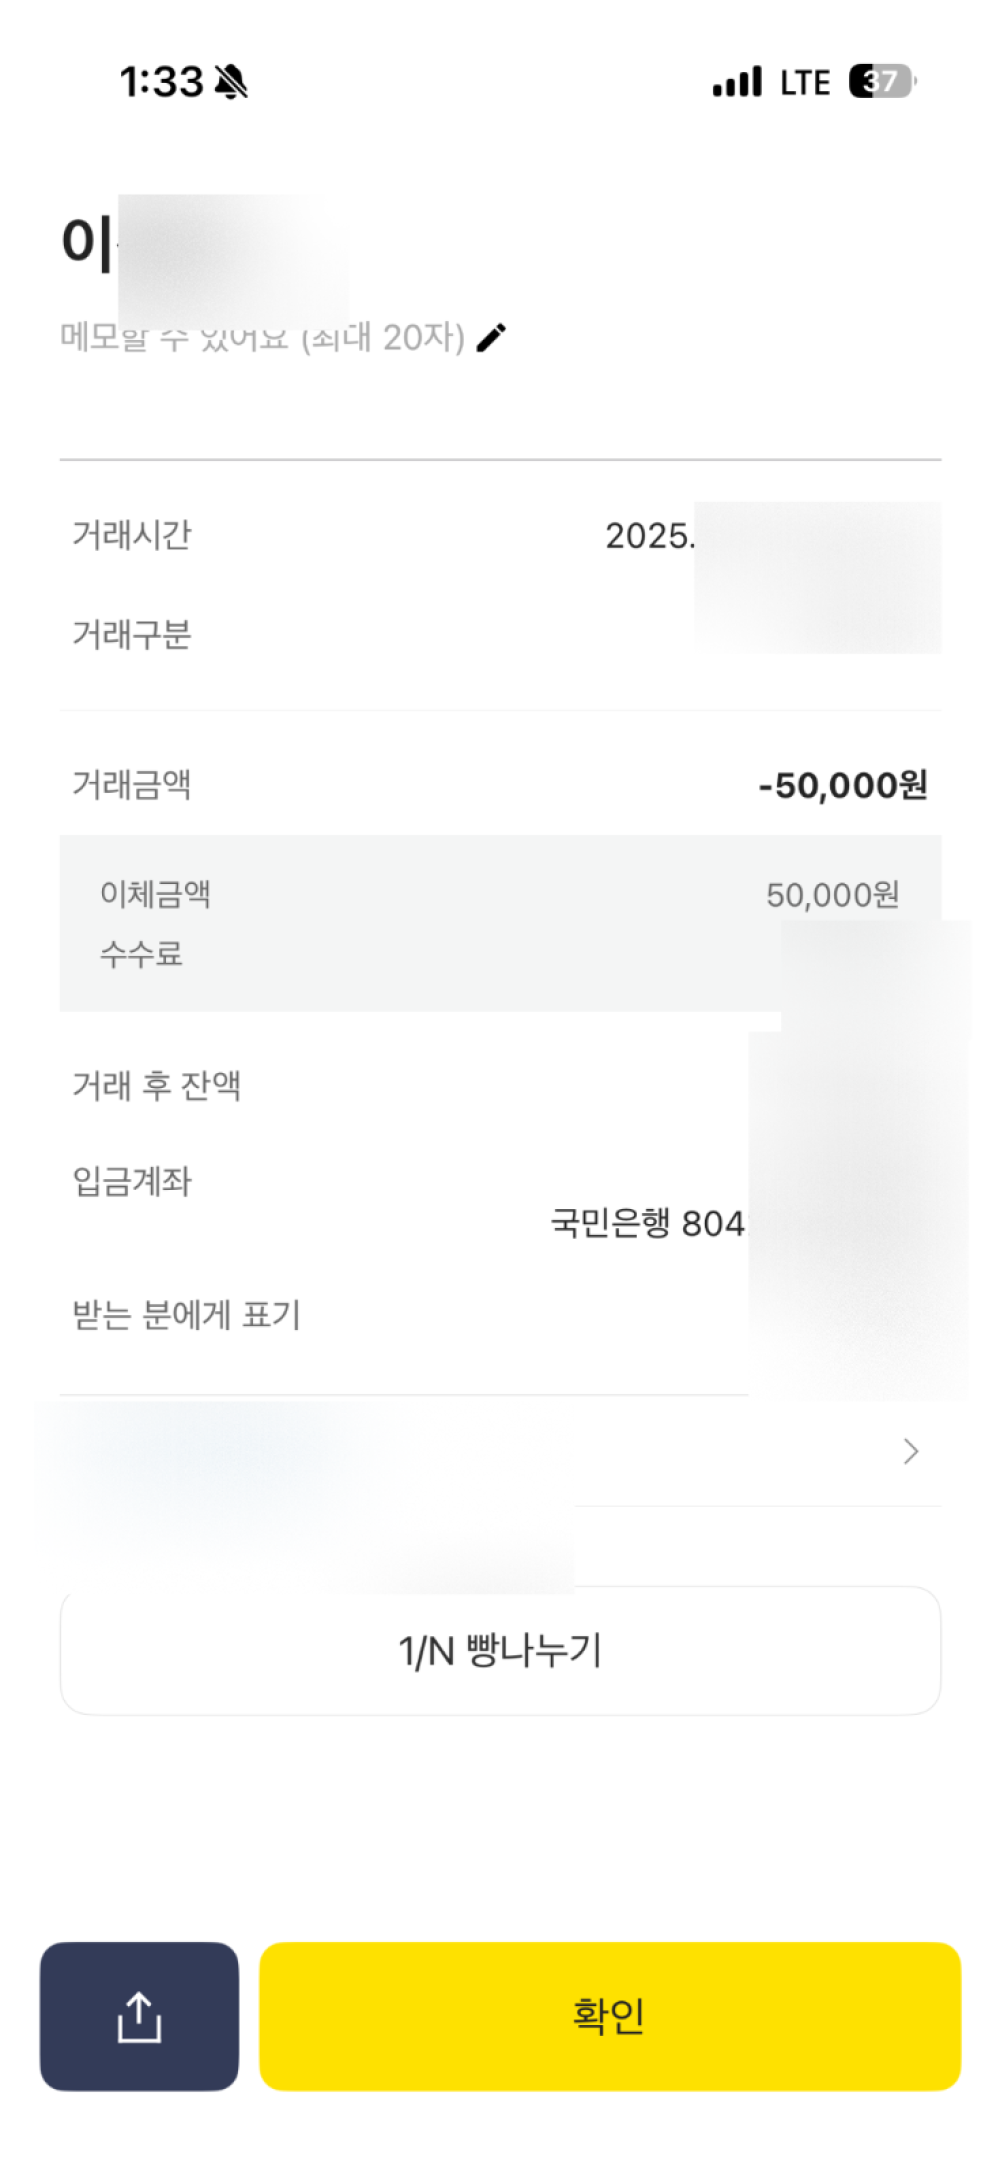Tap the 입금계좌 label
Screen dimensions: 1000x2176
[x=131, y=1181]
